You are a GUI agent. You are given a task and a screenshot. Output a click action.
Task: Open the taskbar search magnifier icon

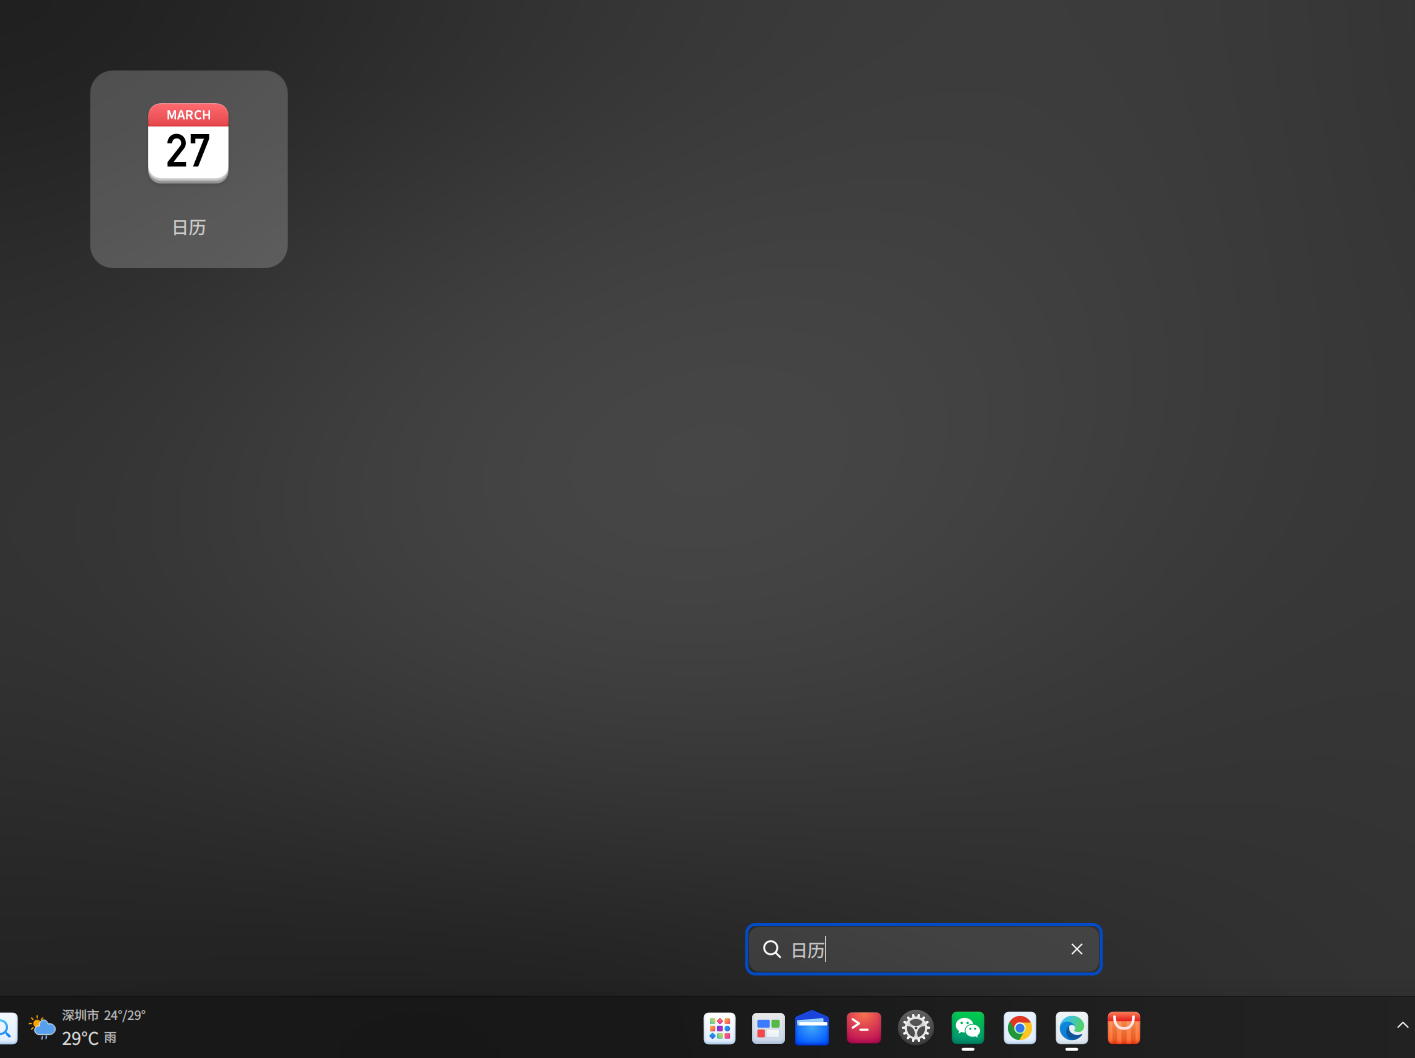coord(6,1028)
